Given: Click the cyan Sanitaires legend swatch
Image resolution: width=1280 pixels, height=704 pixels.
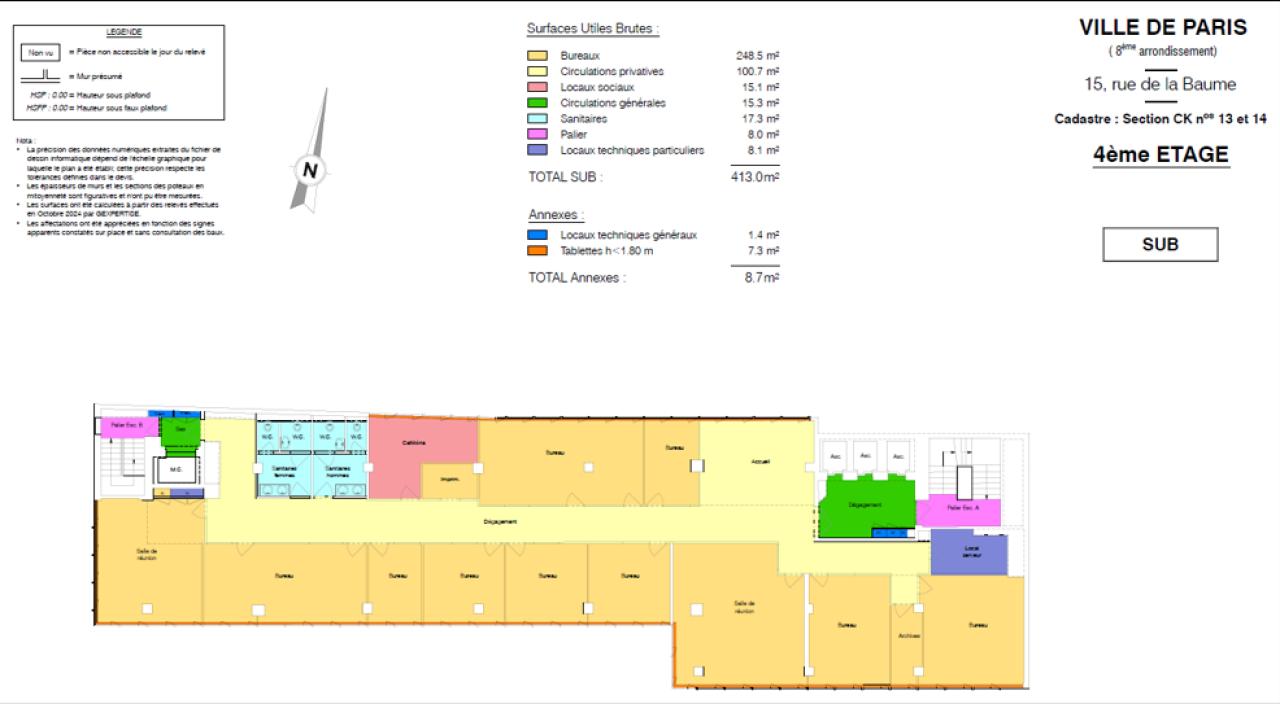Looking at the screenshot, I should [x=537, y=119].
